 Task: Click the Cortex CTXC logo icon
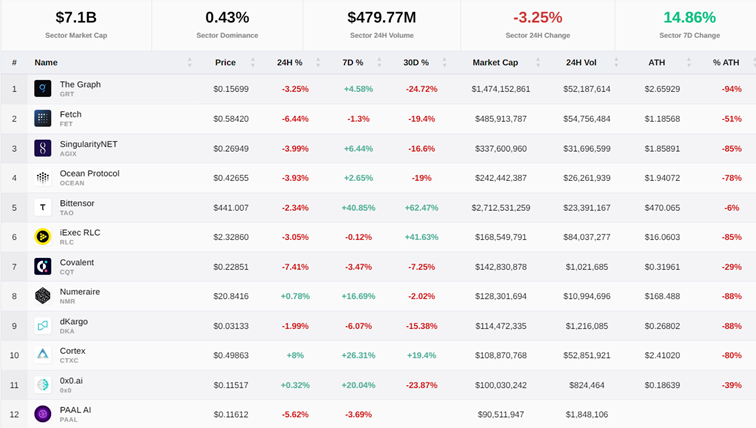(43, 355)
